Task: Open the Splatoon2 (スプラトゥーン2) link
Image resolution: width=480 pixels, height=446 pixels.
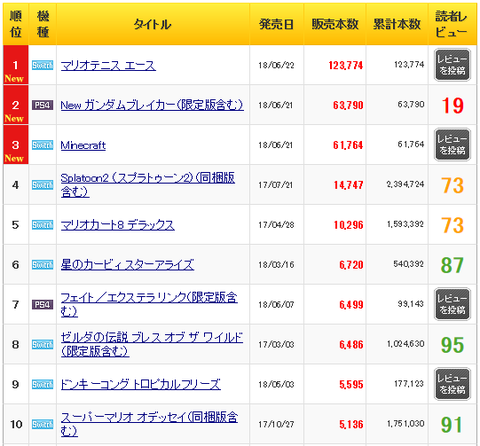Action: click(x=147, y=185)
